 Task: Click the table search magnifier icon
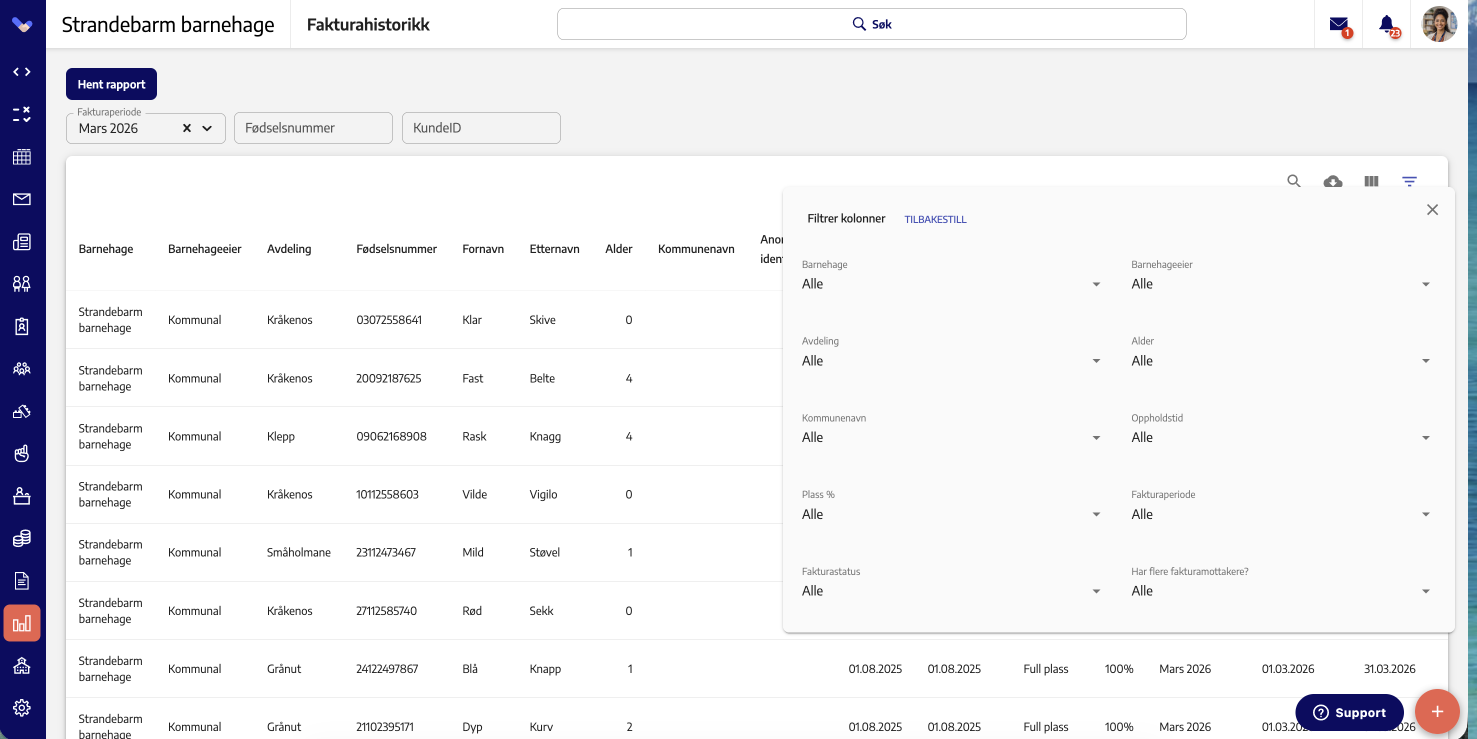click(1294, 181)
